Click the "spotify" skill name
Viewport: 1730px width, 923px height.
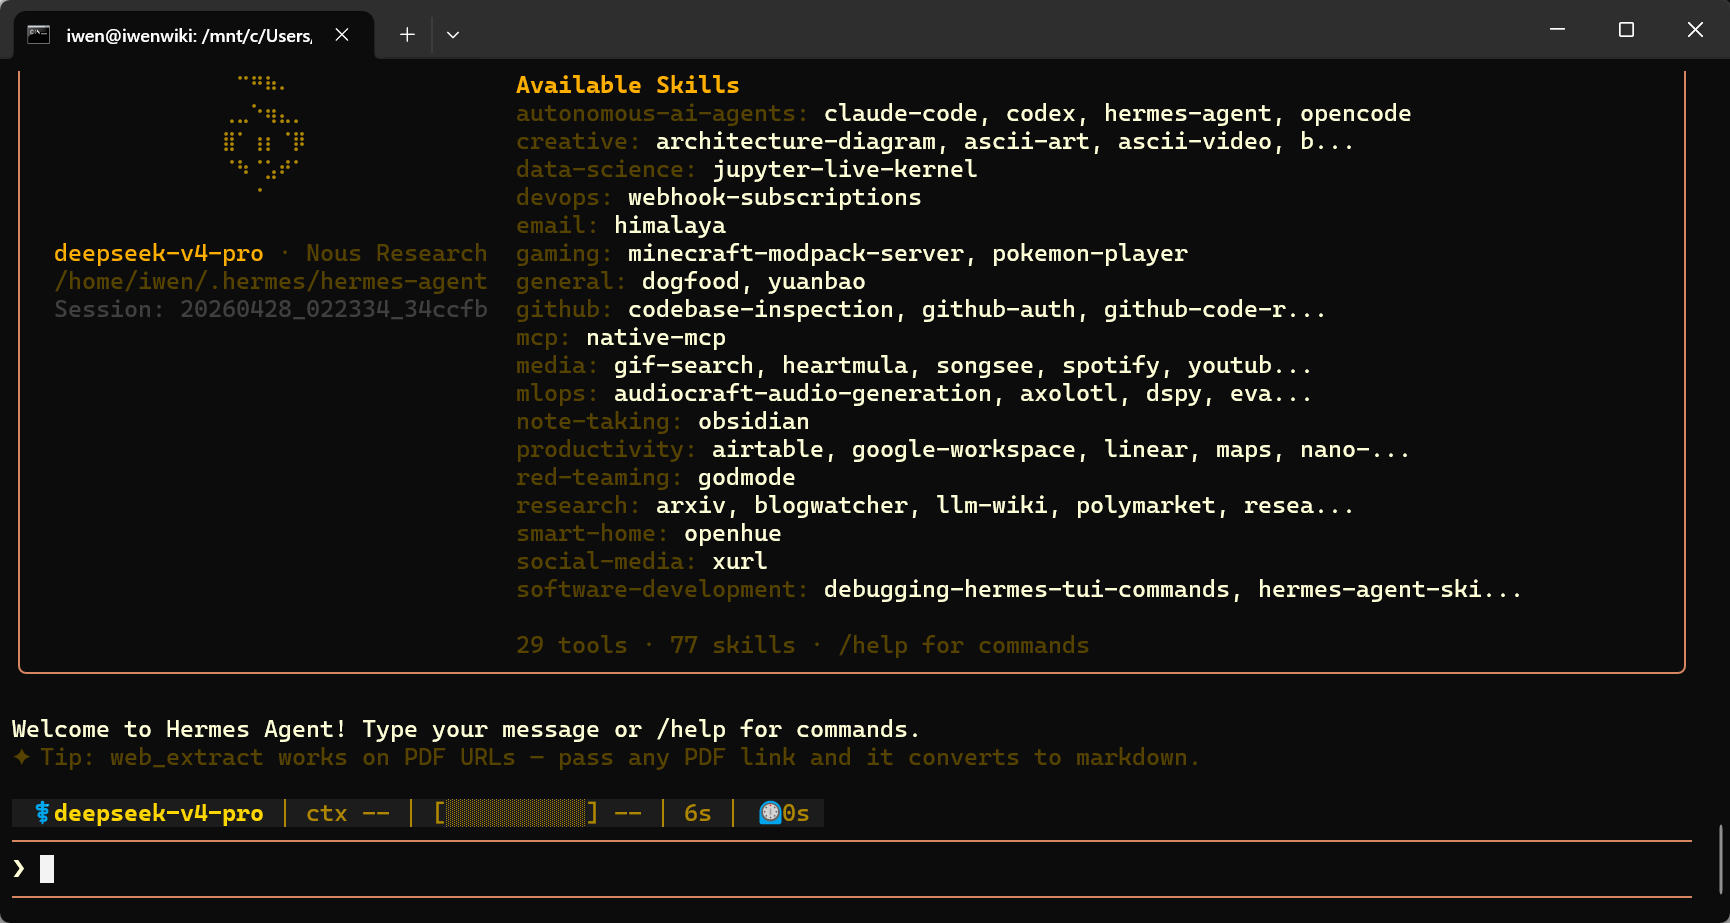click(x=1111, y=365)
